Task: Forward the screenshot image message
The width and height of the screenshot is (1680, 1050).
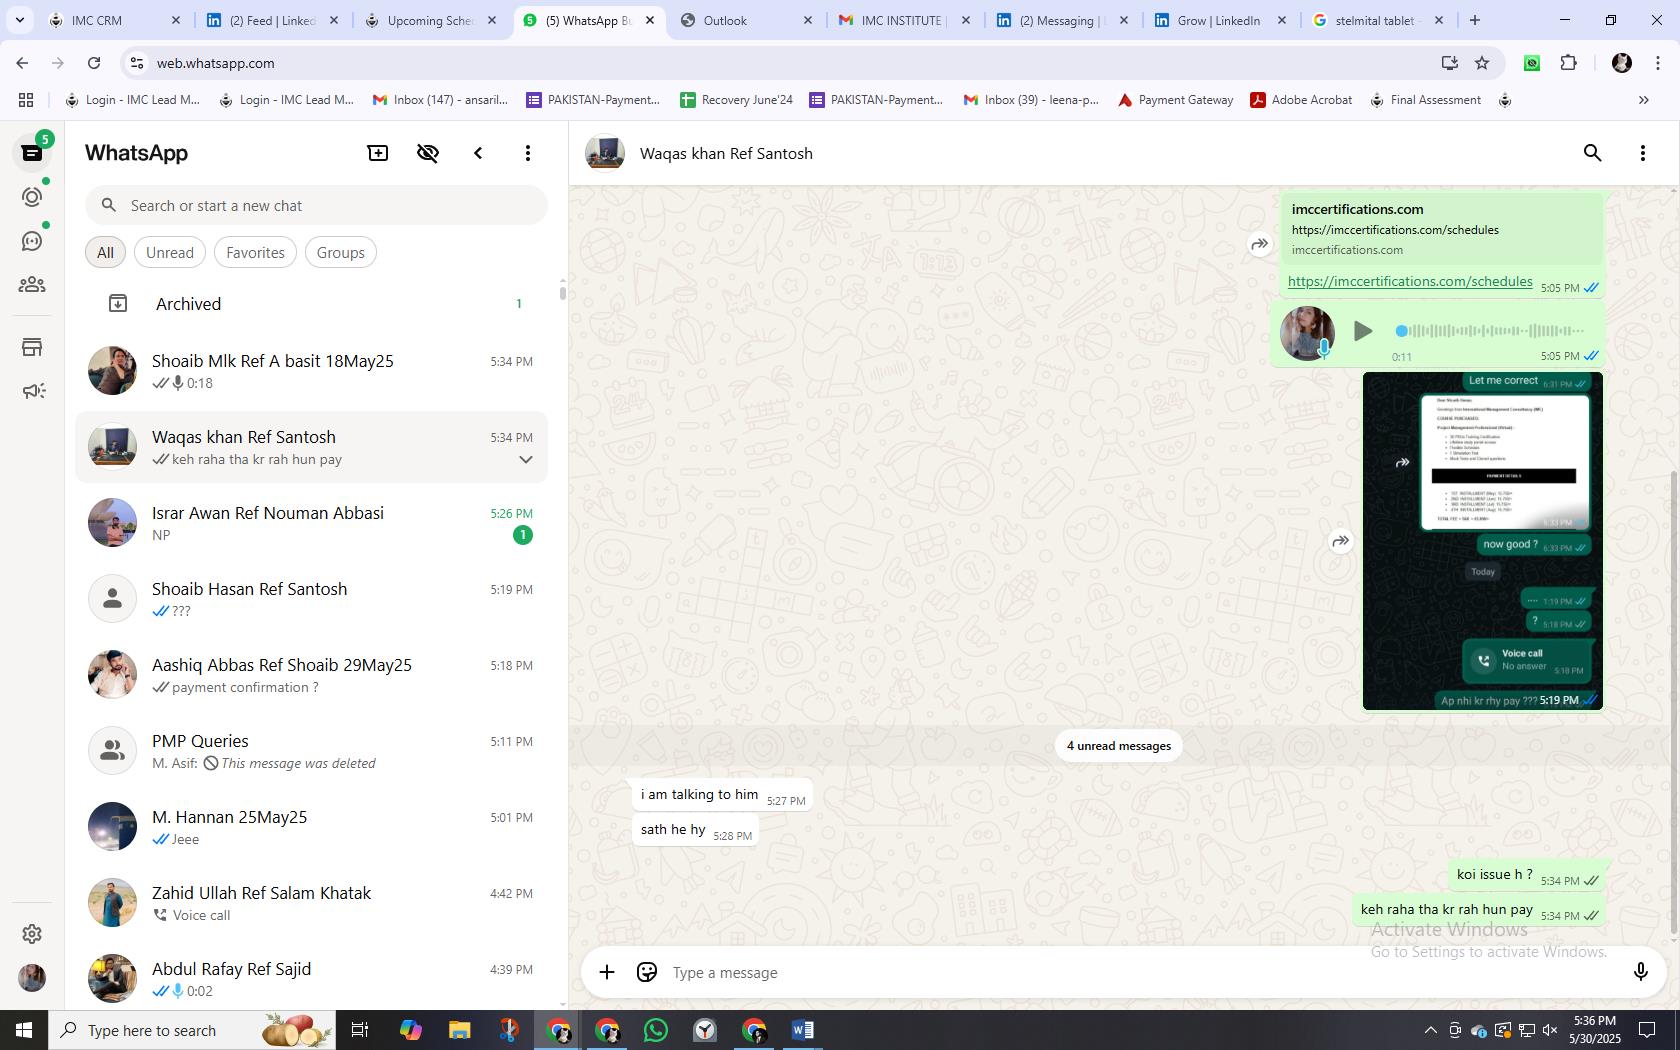Action: [x=1340, y=541]
